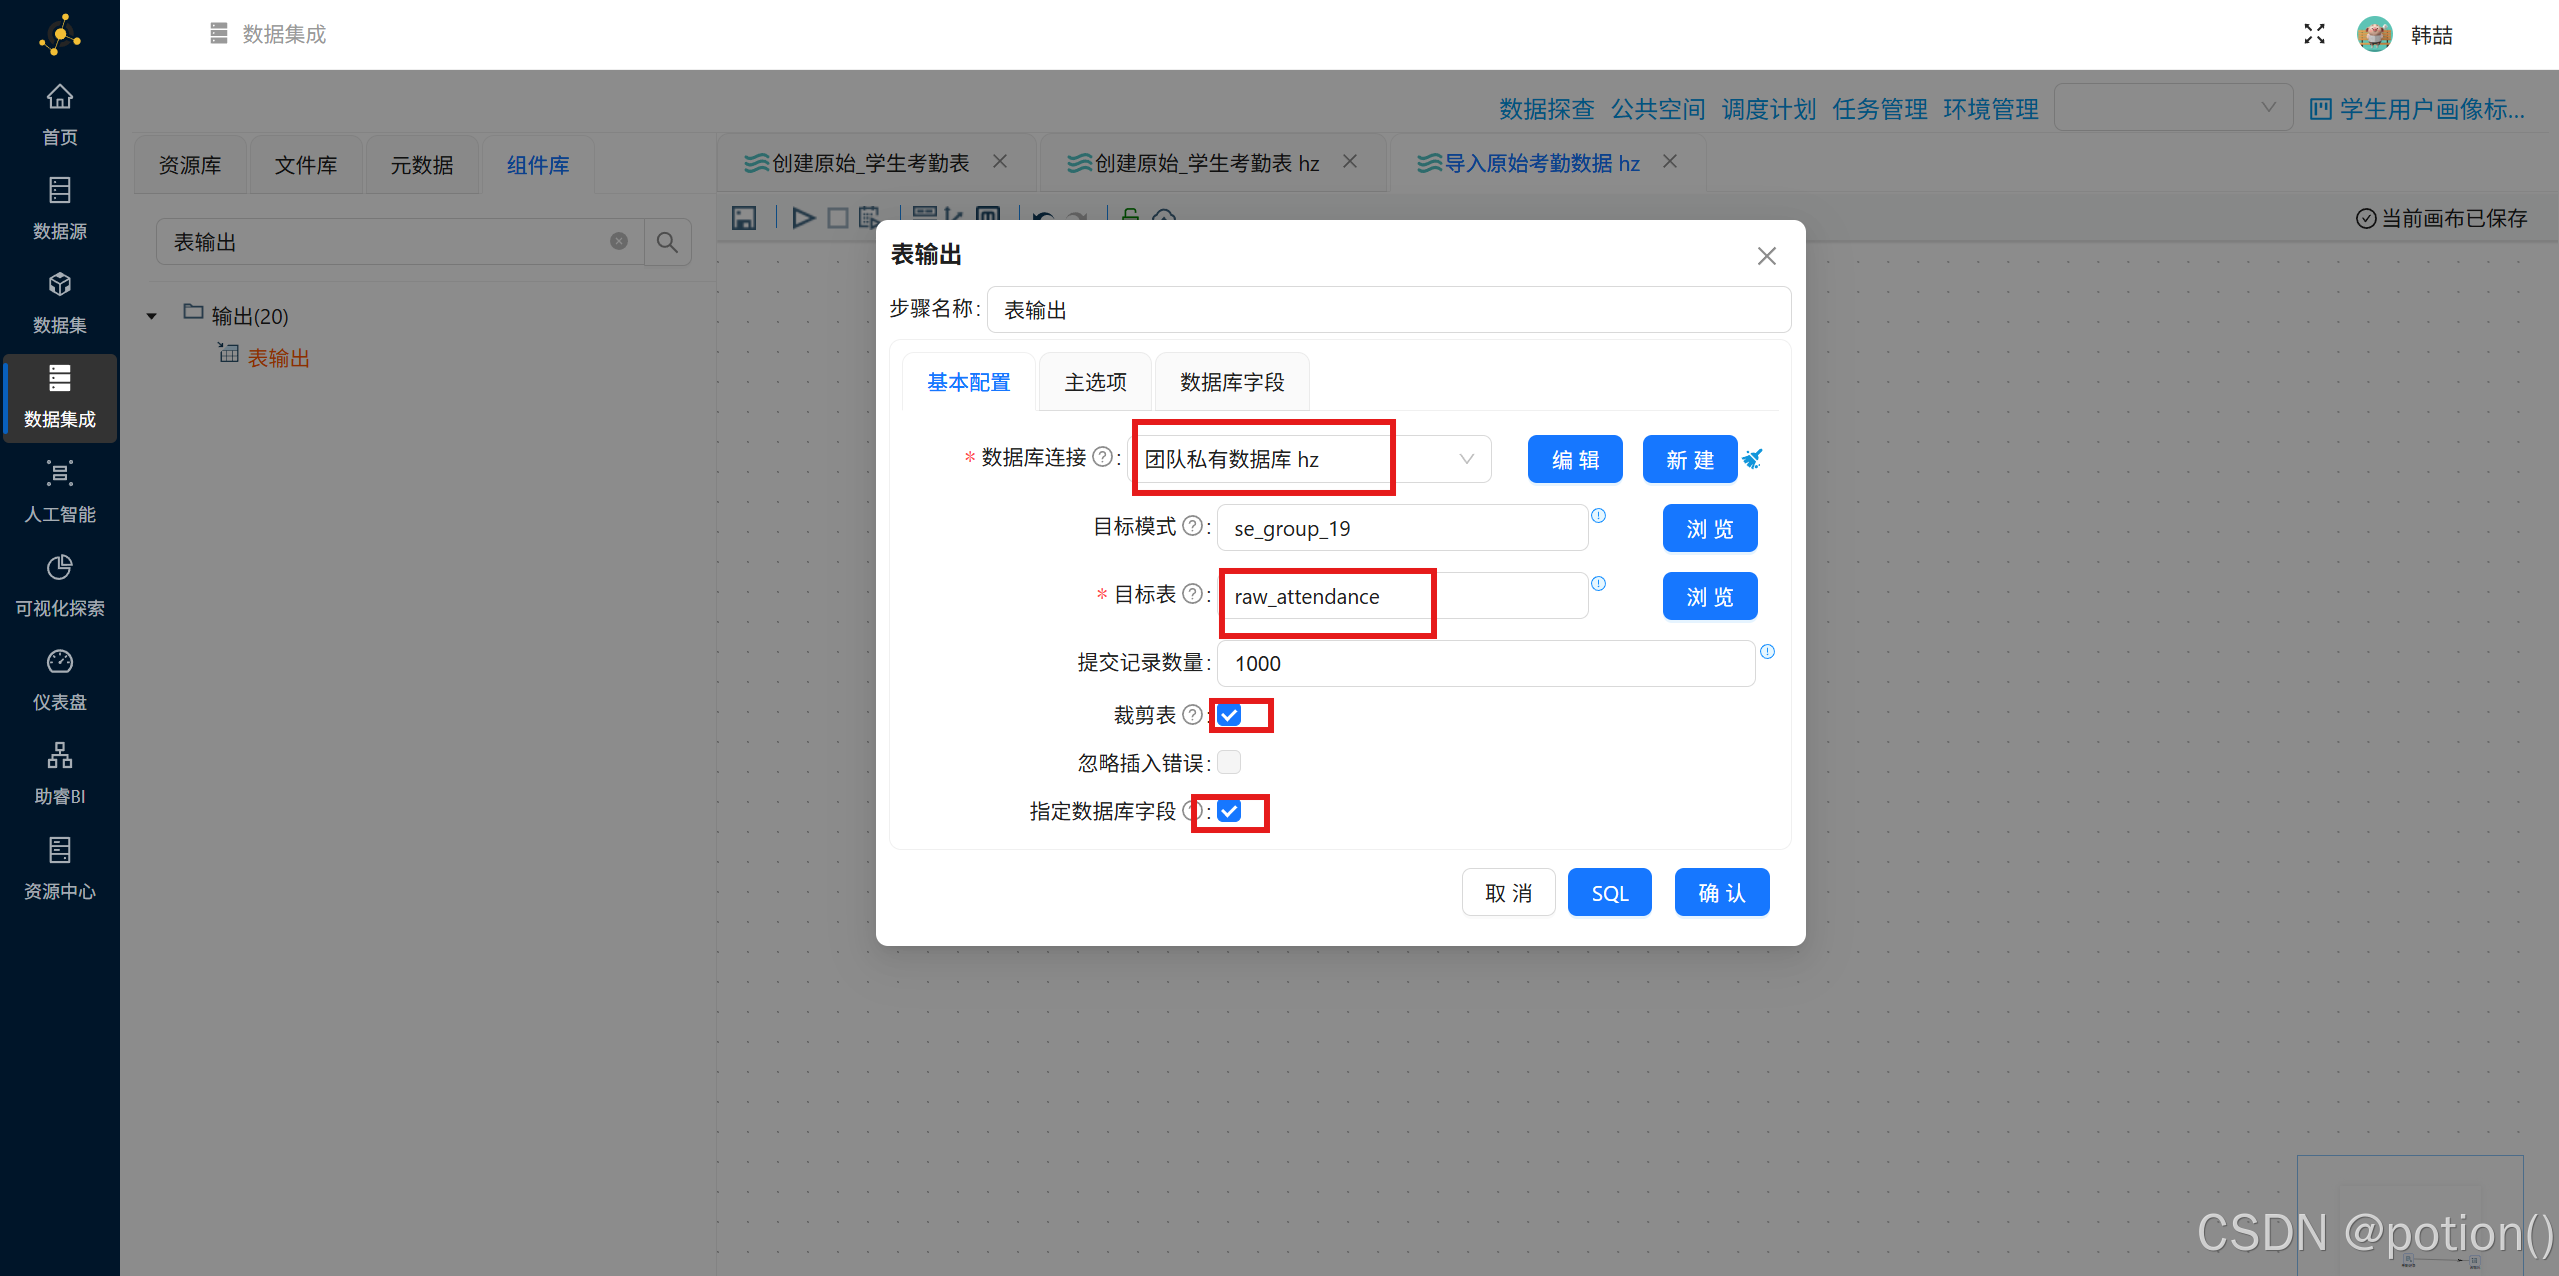Switch to the 基本配置 tab
The image size is (2559, 1276).
(968, 382)
